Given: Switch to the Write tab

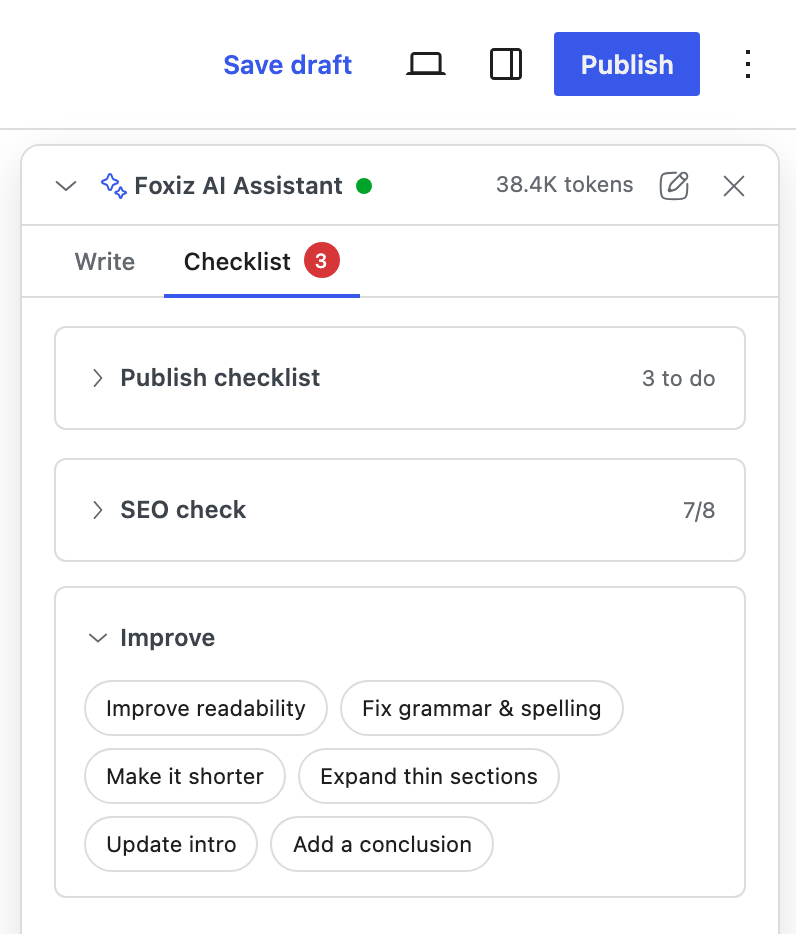Looking at the screenshot, I should pos(105,261).
